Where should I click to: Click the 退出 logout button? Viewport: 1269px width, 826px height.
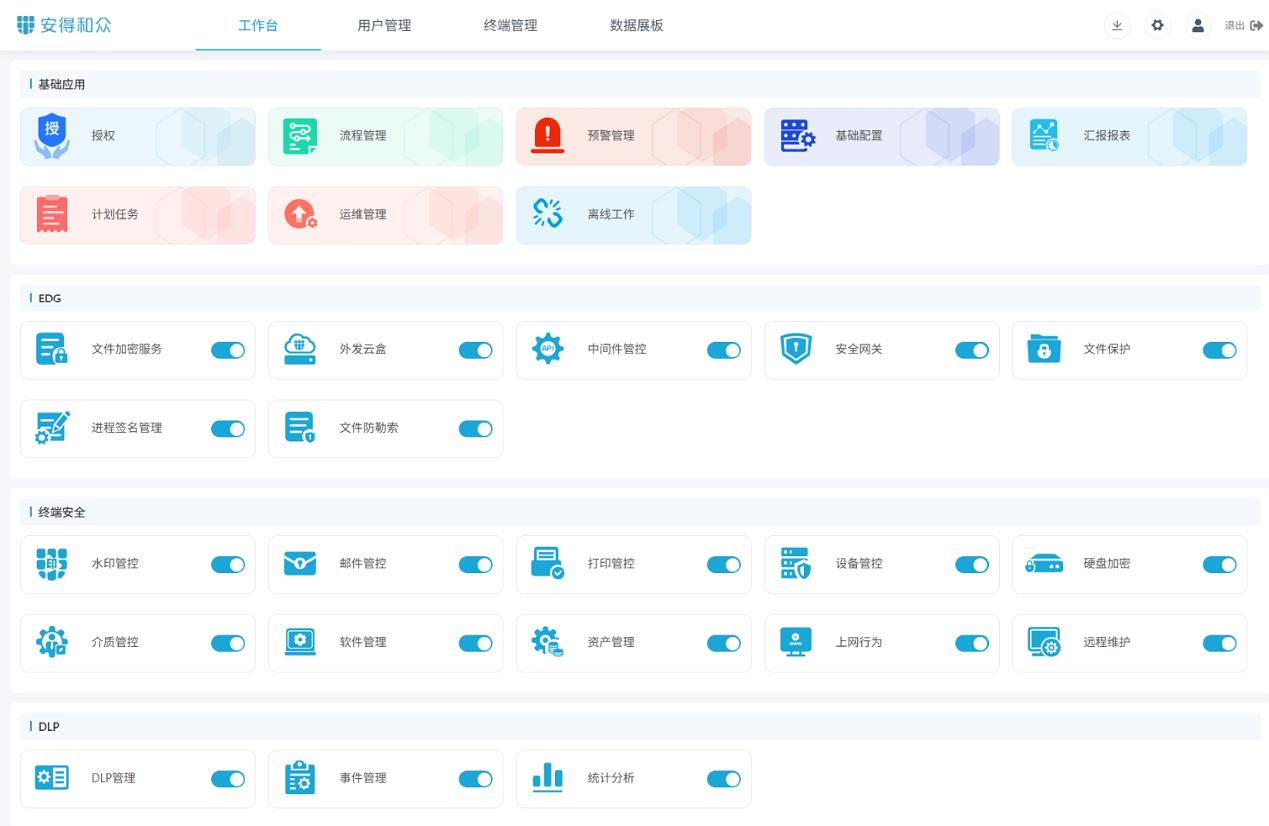click(1240, 26)
